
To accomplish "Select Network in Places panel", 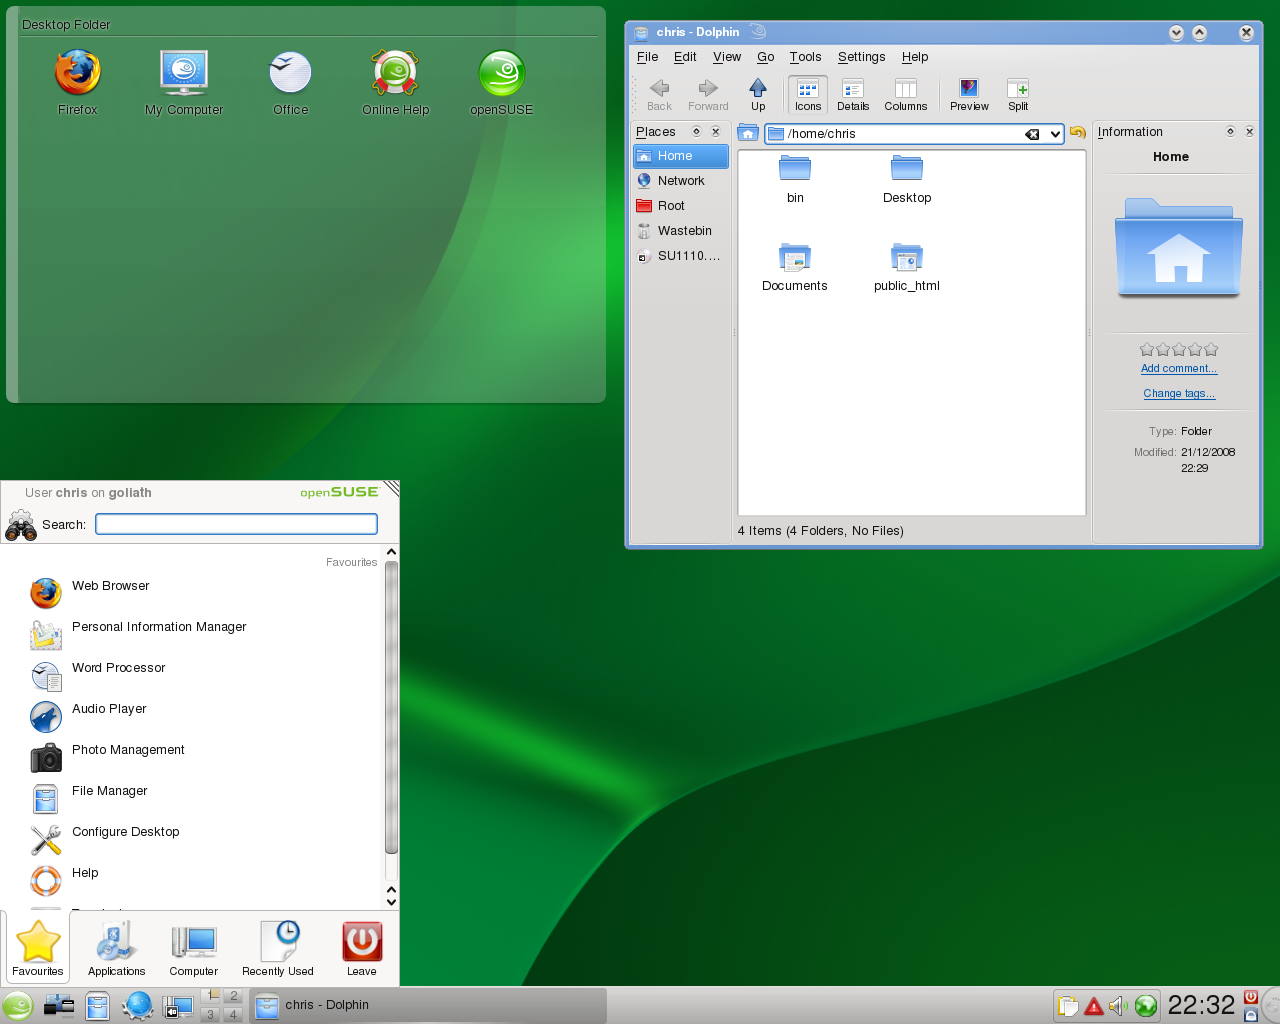I will tap(681, 181).
